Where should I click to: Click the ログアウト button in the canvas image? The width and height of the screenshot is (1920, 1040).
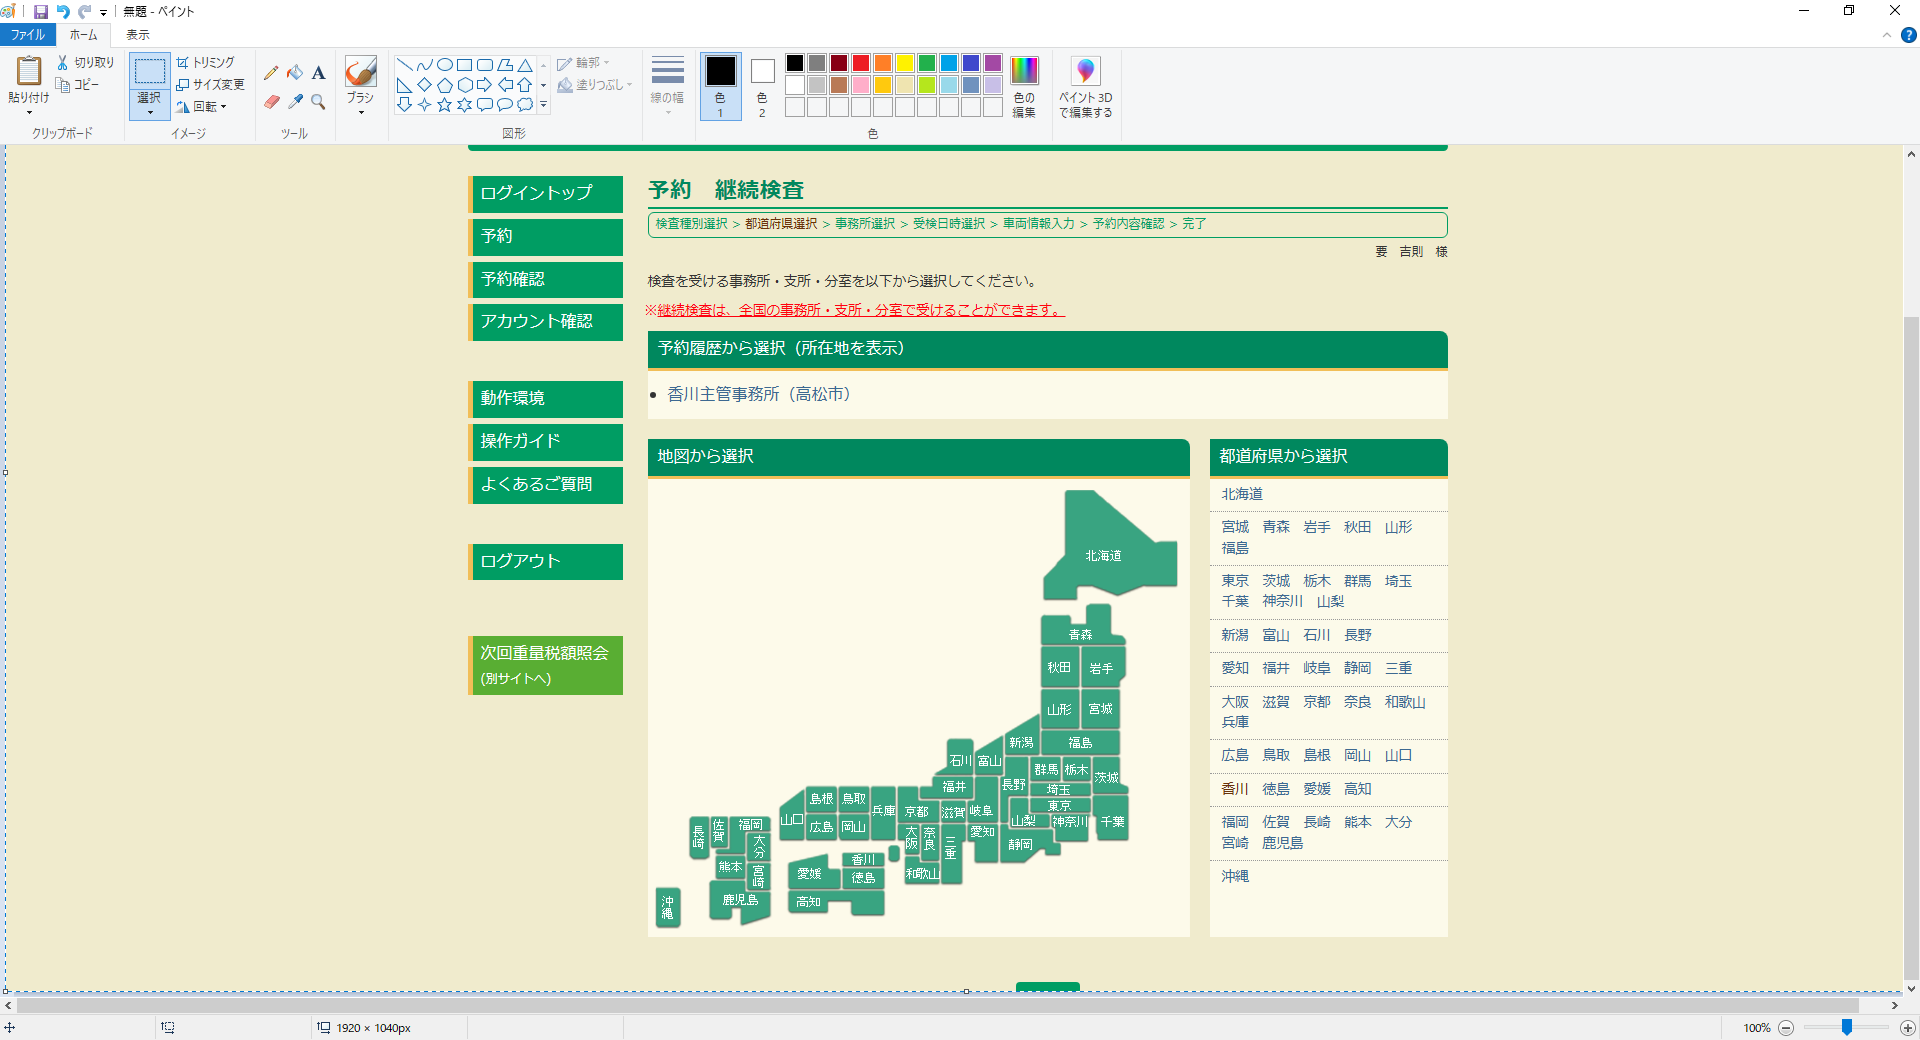point(546,561)
